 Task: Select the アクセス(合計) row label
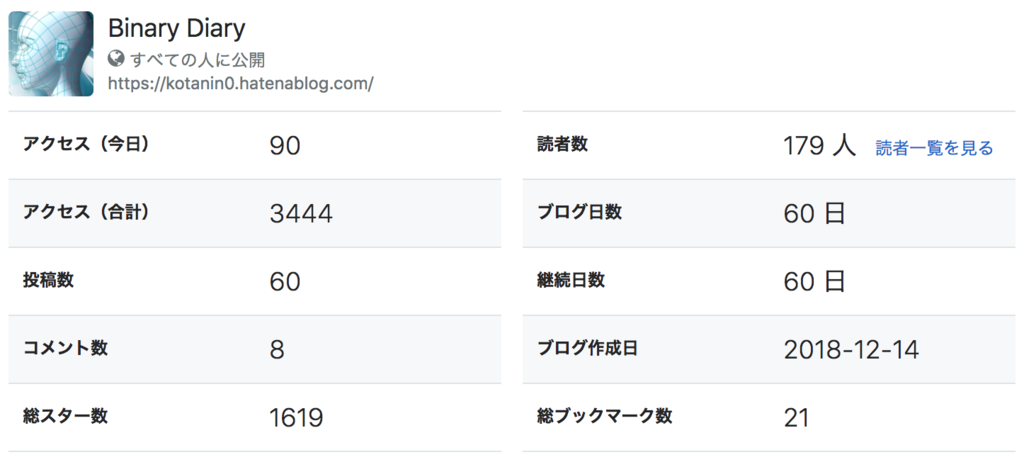pyautogui.click(x=86, y=212)
